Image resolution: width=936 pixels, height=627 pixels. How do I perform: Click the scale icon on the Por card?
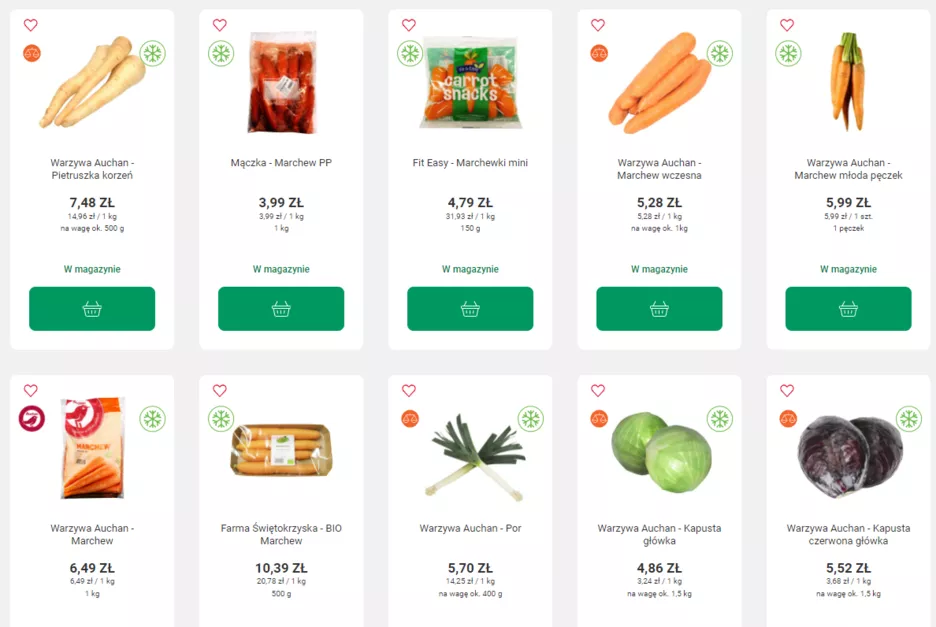tap(410, 419)
